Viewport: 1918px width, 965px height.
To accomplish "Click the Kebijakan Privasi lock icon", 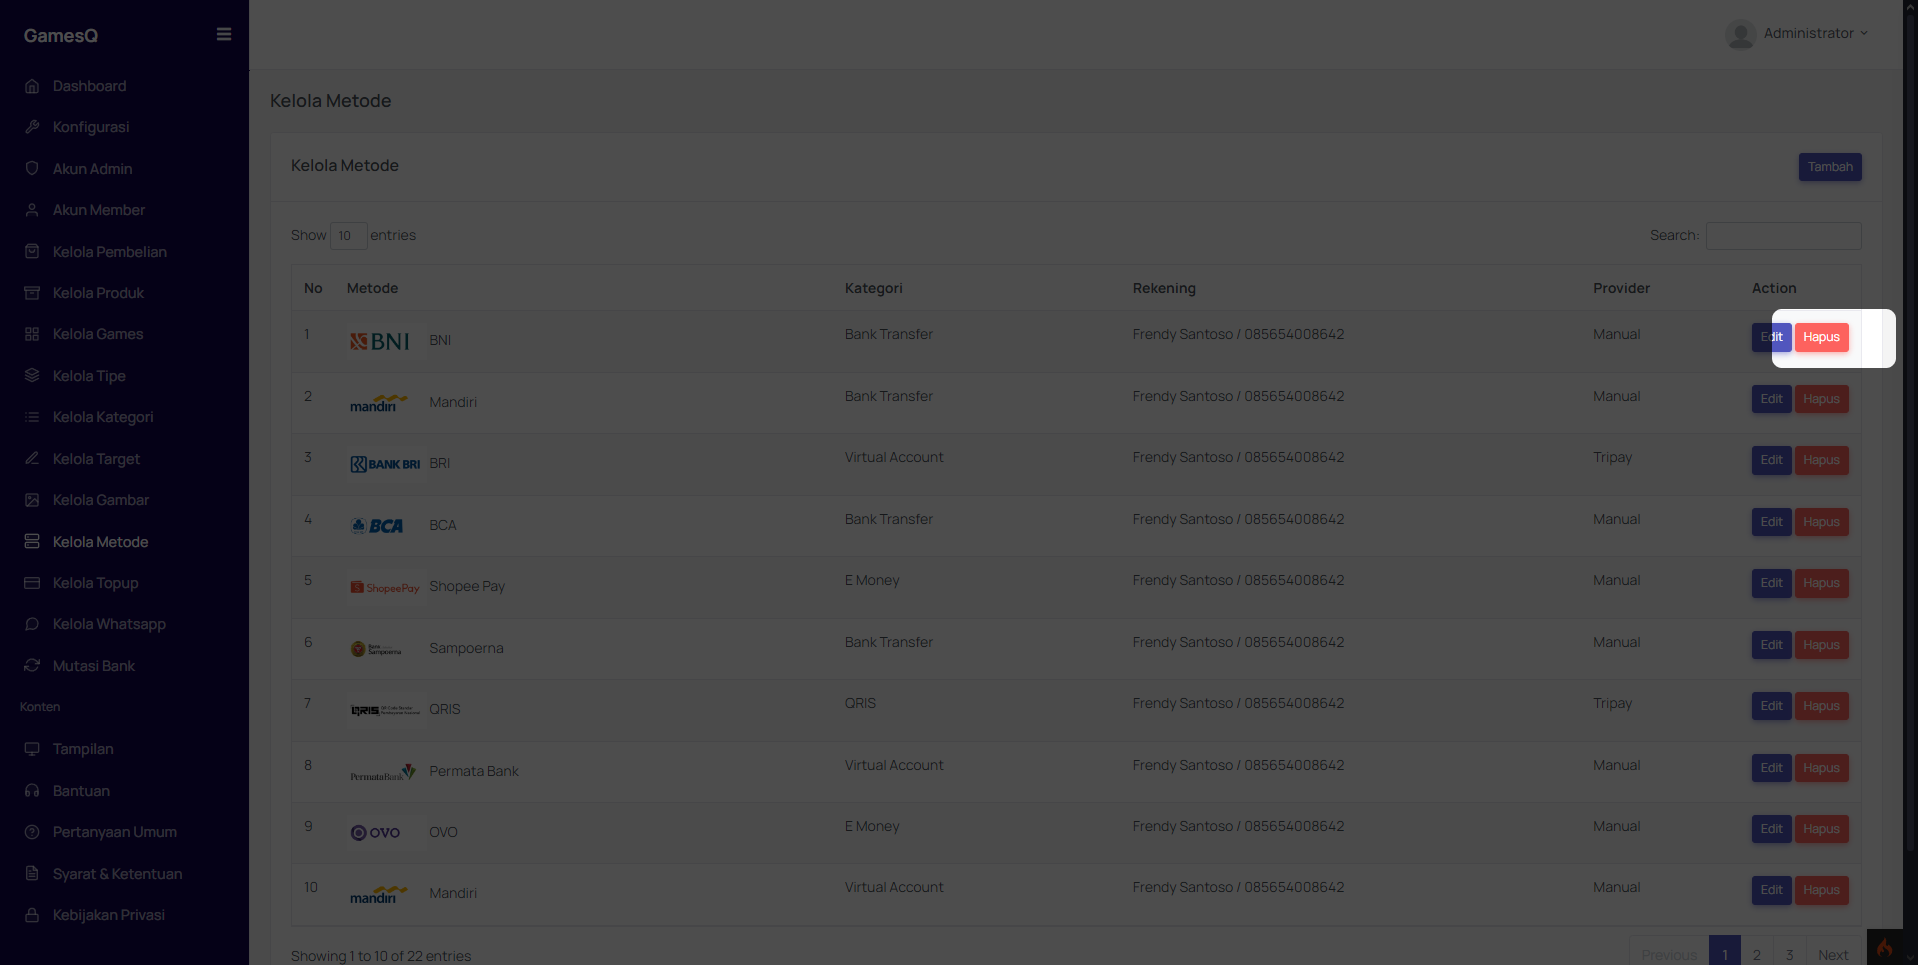I will click(x=32, y=915).
